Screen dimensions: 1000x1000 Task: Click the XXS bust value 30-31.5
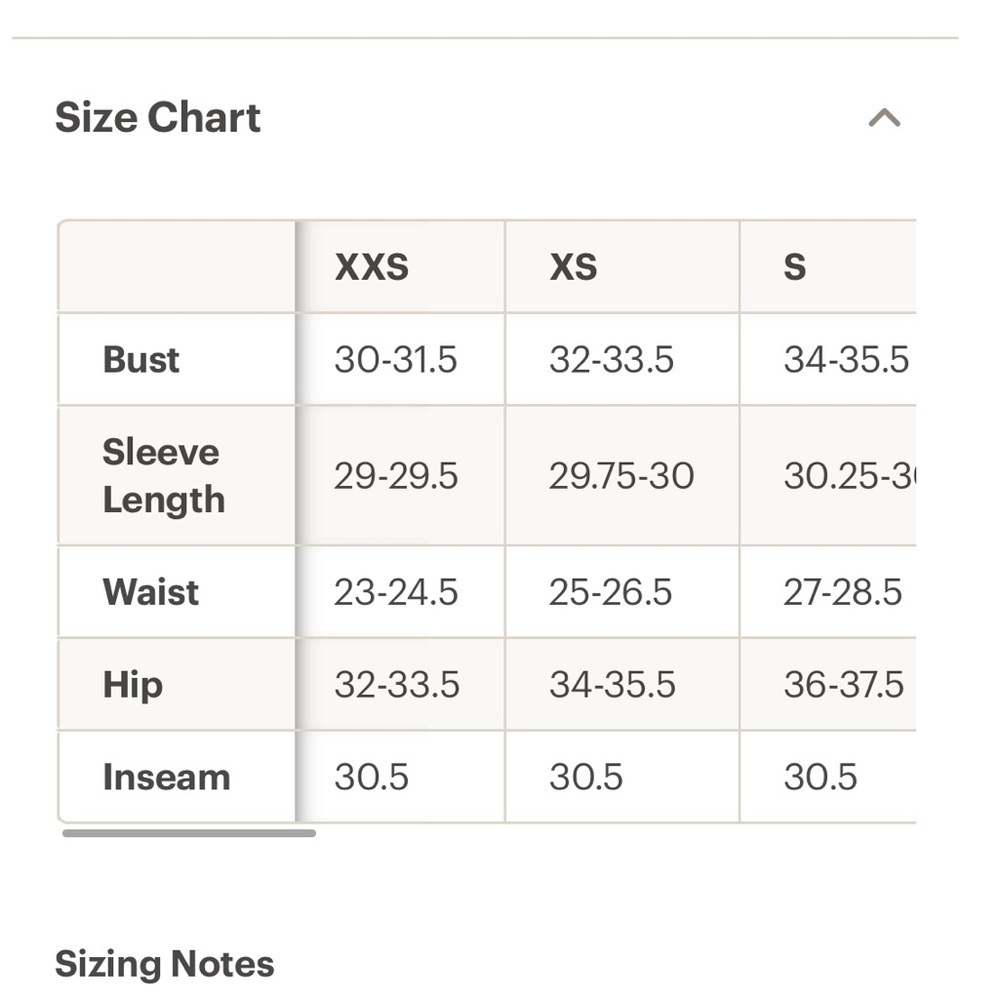(x=395, y=359)
